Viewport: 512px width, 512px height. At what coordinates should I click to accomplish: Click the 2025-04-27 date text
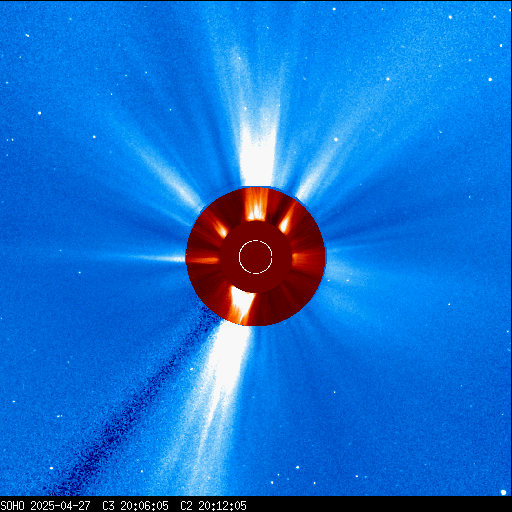click(x=60, y=506)
